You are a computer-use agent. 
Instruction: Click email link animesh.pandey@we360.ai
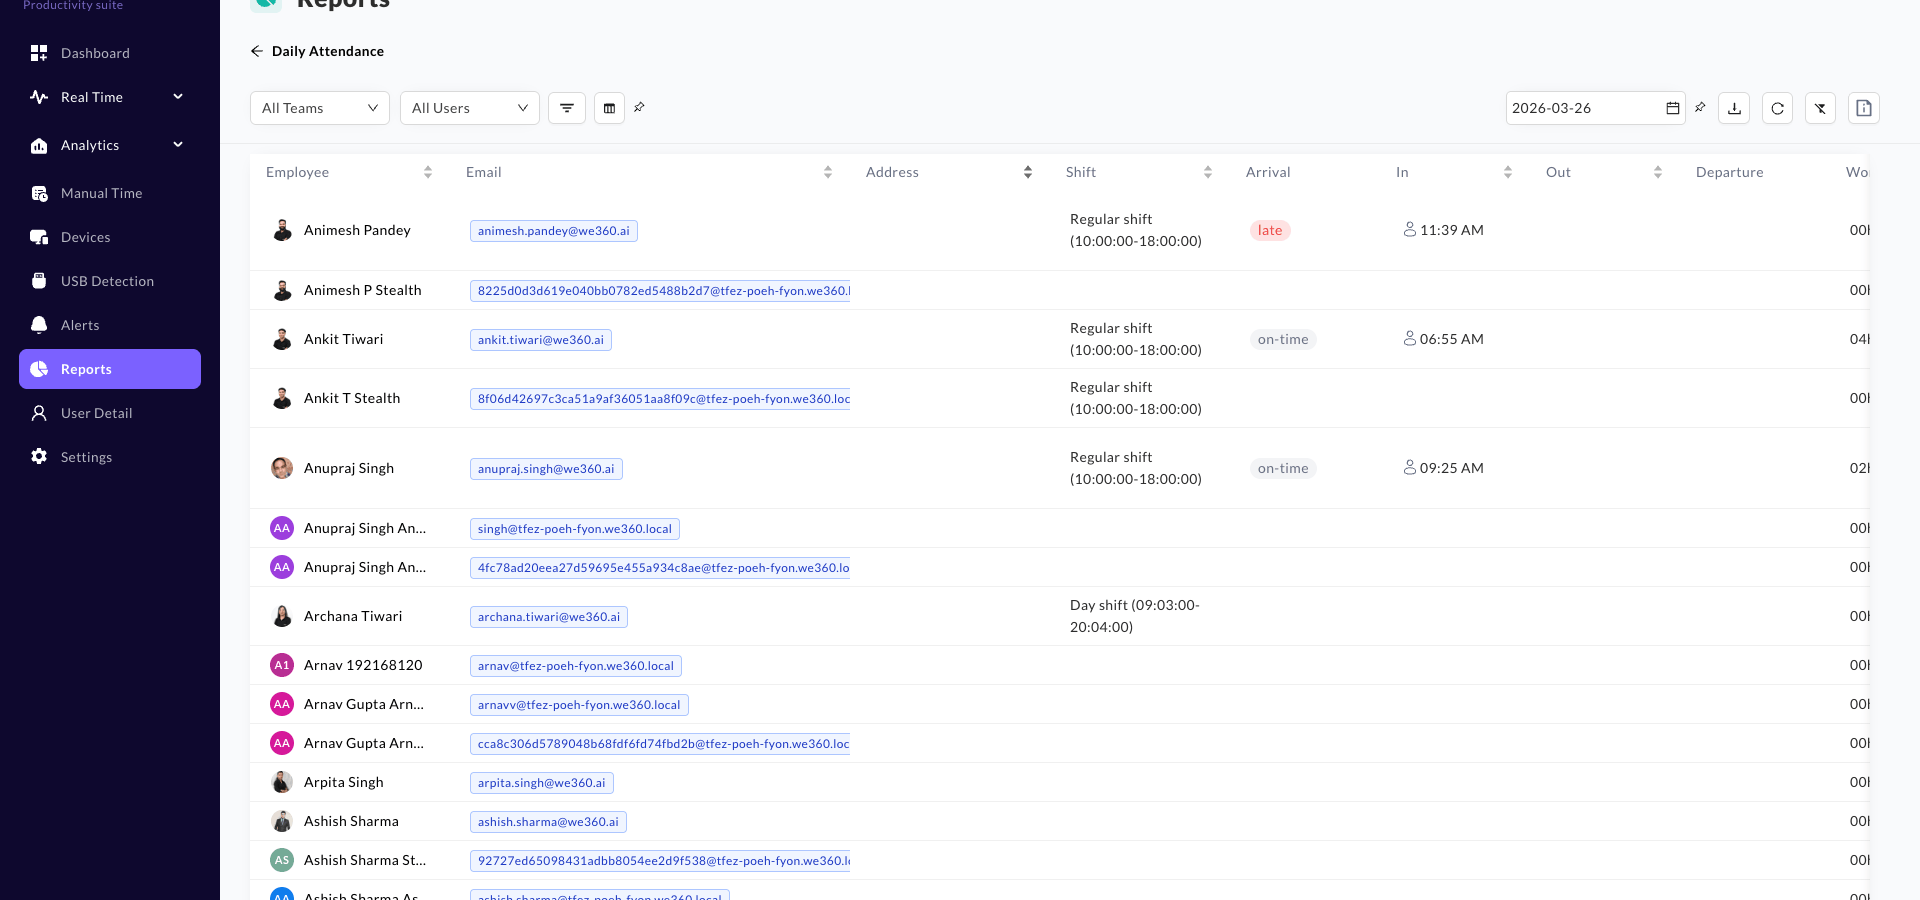click(x=554, y=231)
